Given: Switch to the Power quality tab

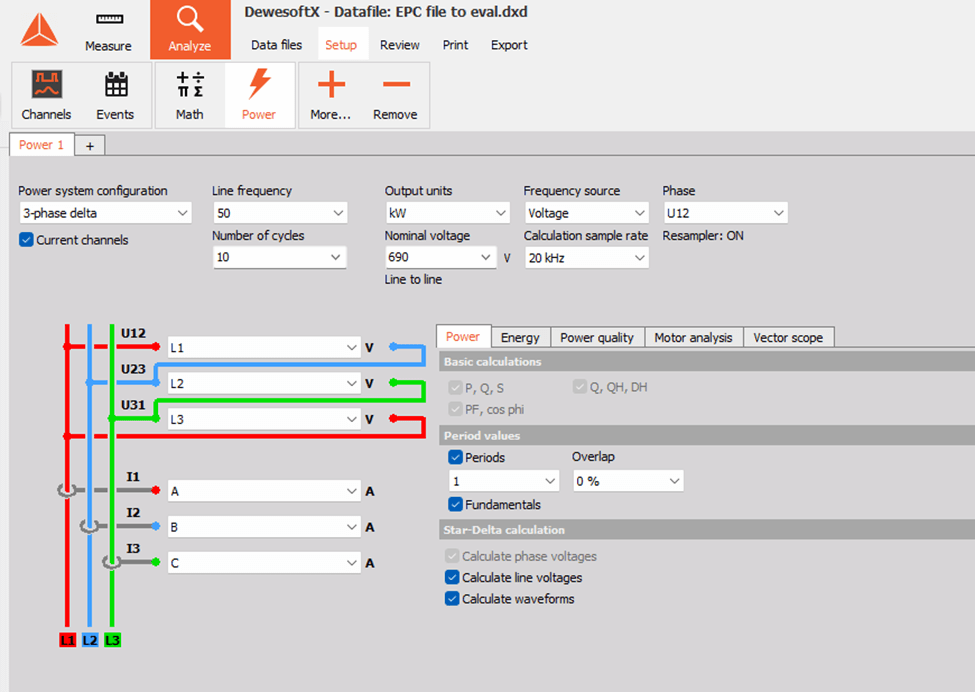Looking at the screenshot, I should tap(596, 337).
